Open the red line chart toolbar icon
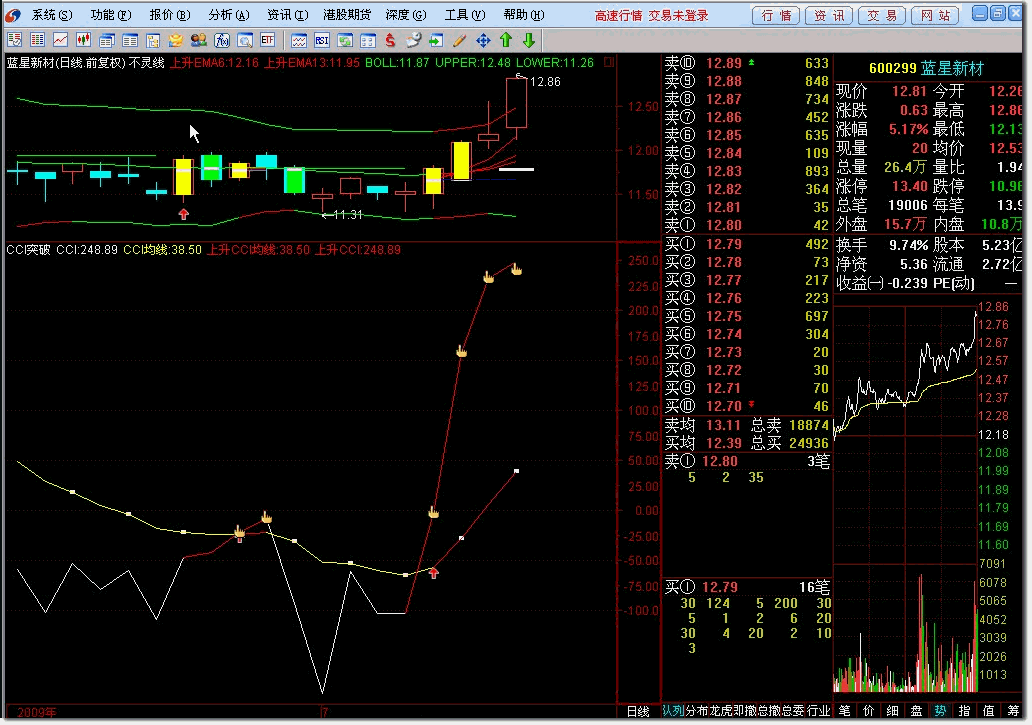The height and width of the screenshot is (725, 1032). click(61, 40)
